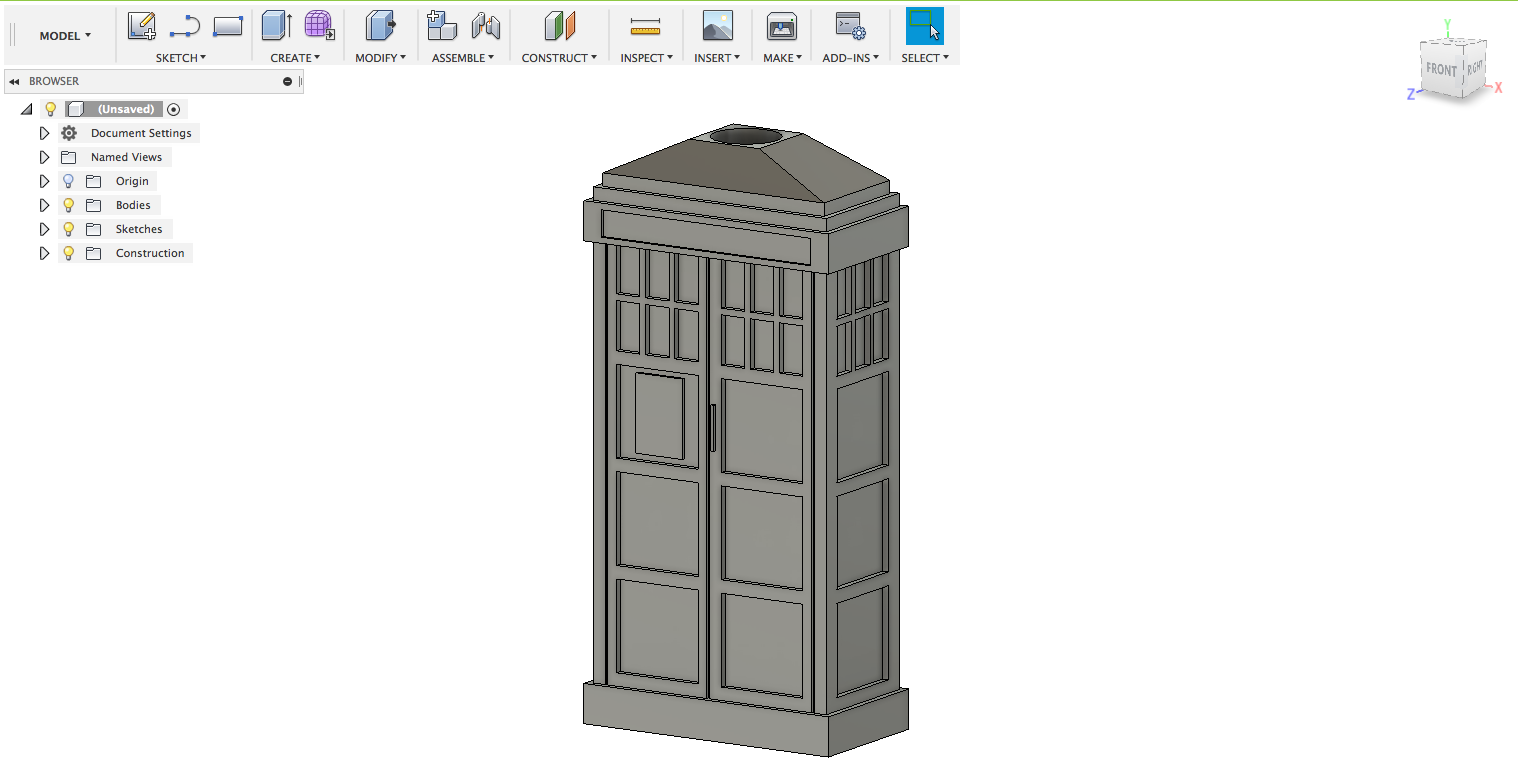Select the Origin label in browser
Image resolution: width=1518 pixels, height=777 pixels.
(132, 181)
